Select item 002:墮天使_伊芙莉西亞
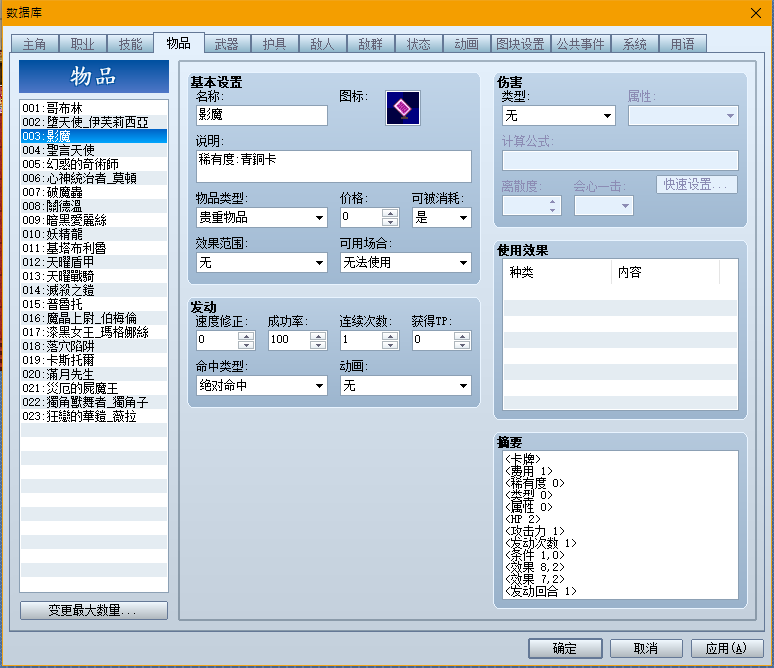 pyautogui.click(x=94, y=122)
